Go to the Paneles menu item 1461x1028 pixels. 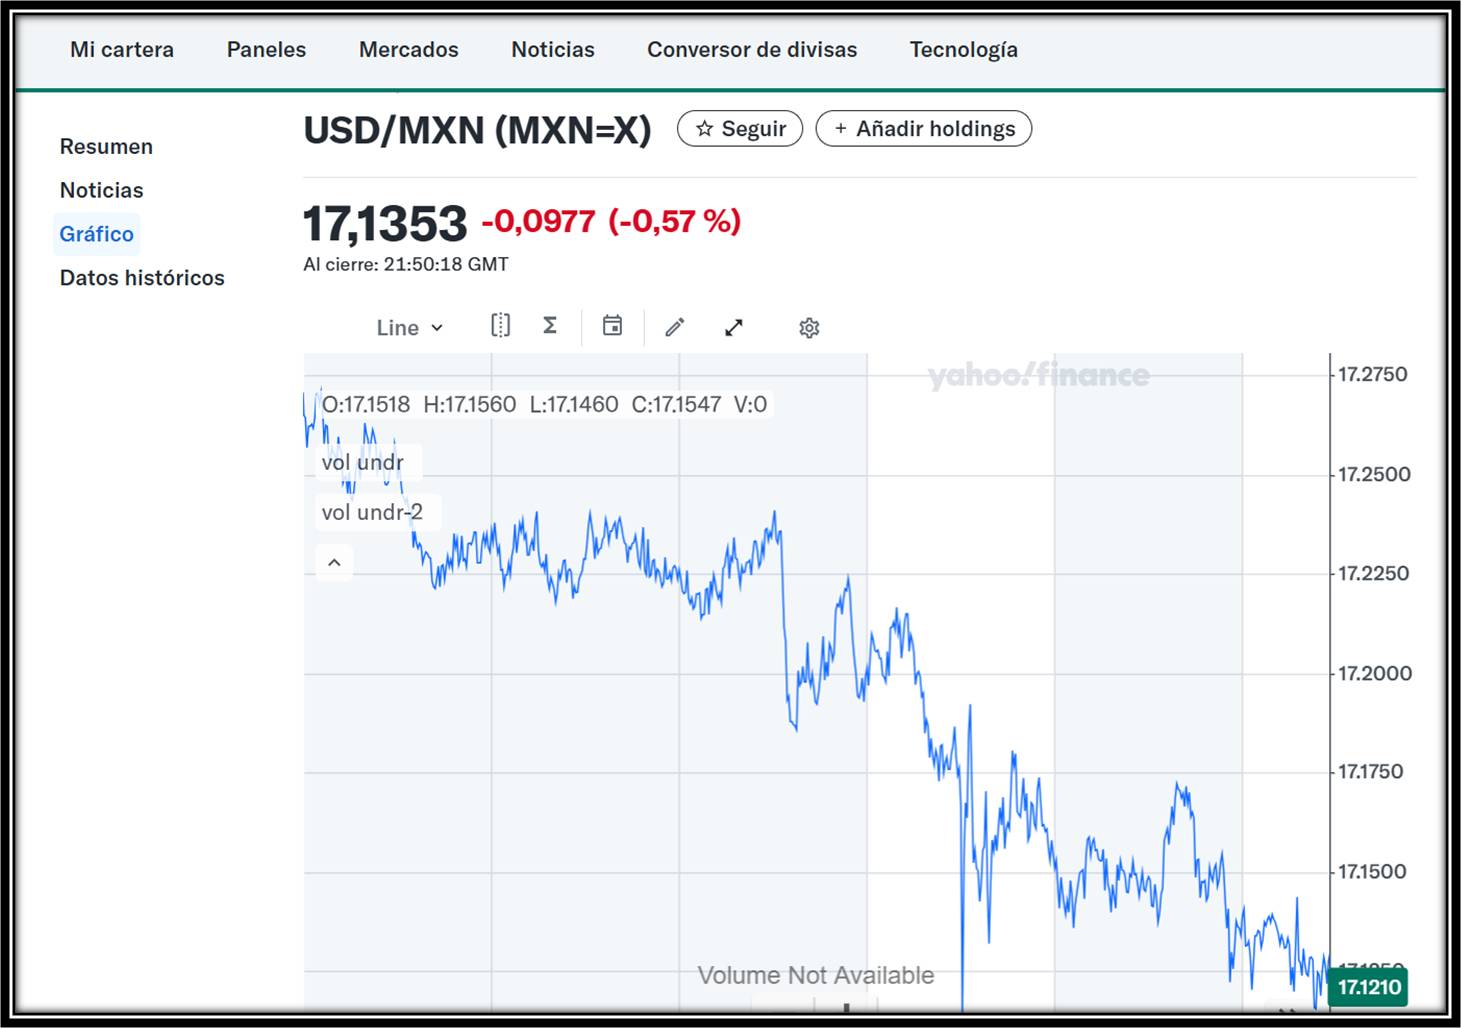click(266, 50)
